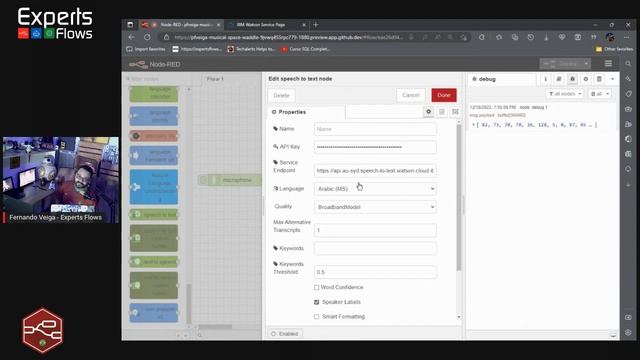Screen dimensions: 640x360
Task: Open the Language dropdown showing Arabic
Action: (x=375, y=189)
